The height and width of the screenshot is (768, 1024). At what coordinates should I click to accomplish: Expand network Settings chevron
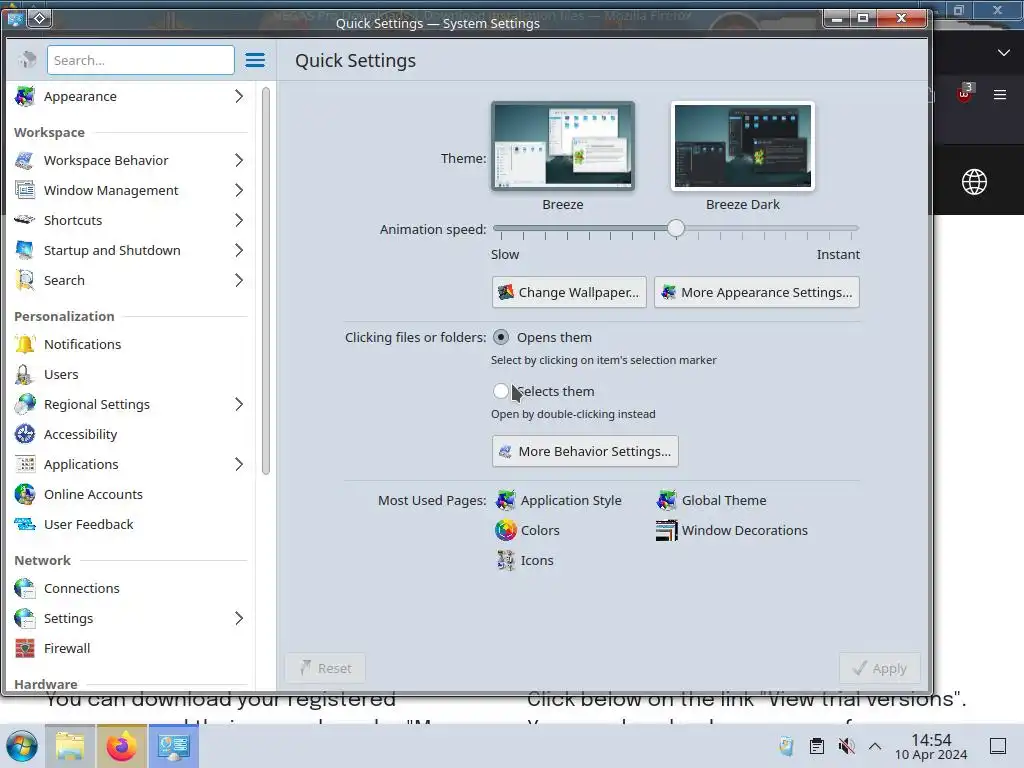[239, 618]
